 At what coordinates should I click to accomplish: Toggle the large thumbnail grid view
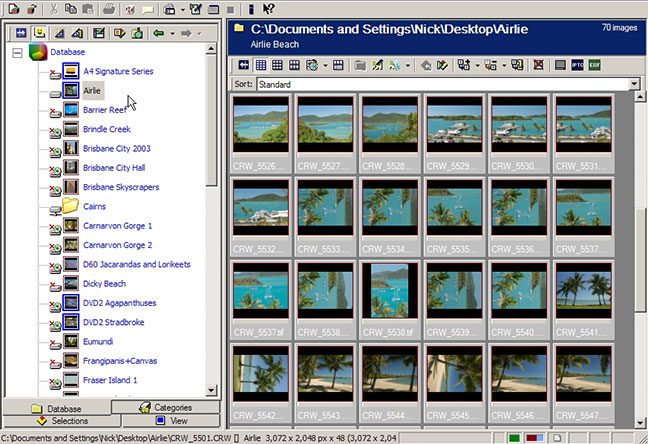coord(294,65)
